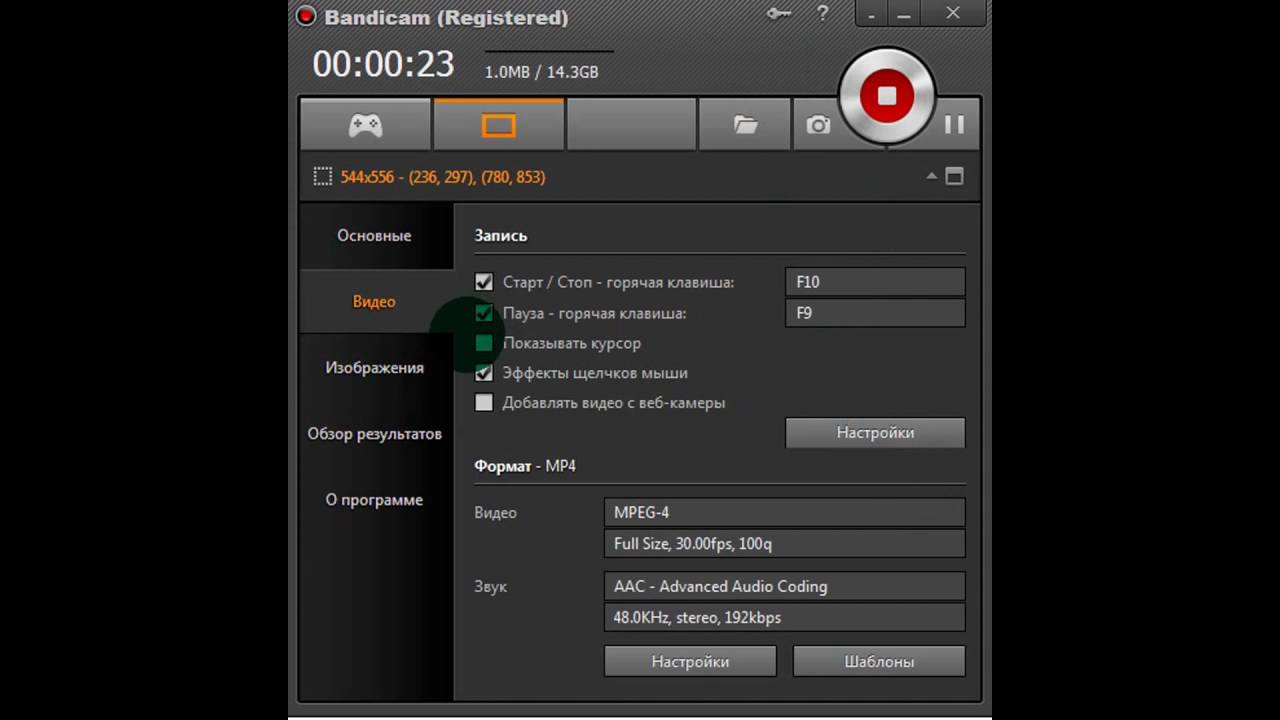
Task: Select the Видео tab
Action: click(374, 302)
